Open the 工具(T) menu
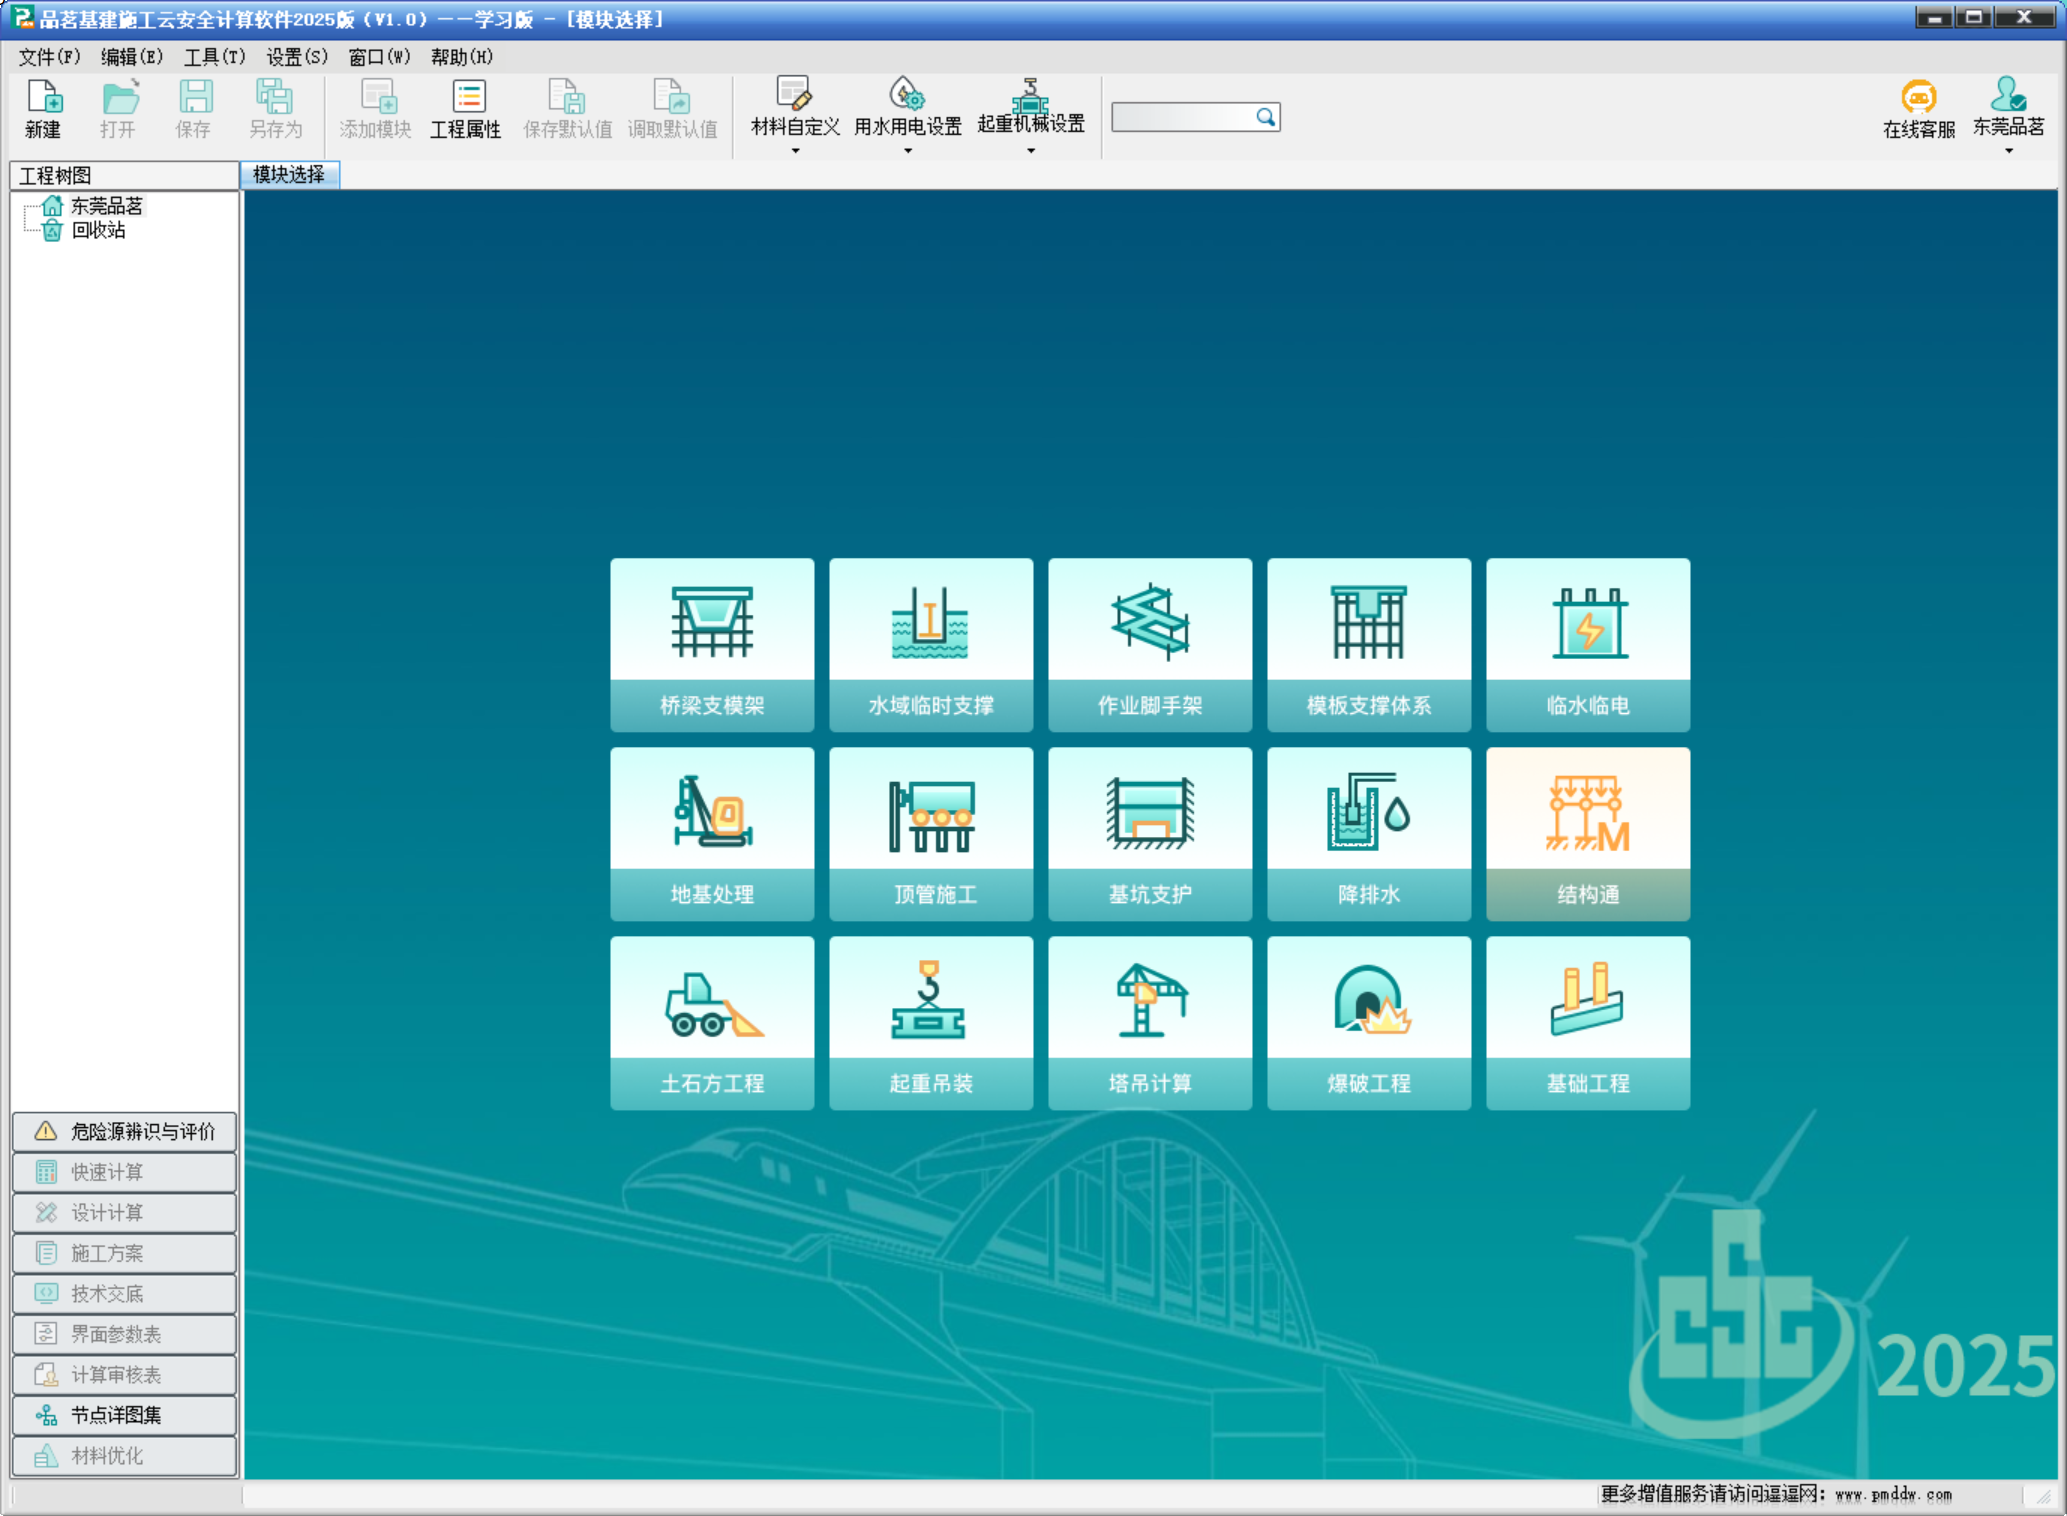The width and height of the screenshot is (2067, 1516). click(x=214, y=57)
